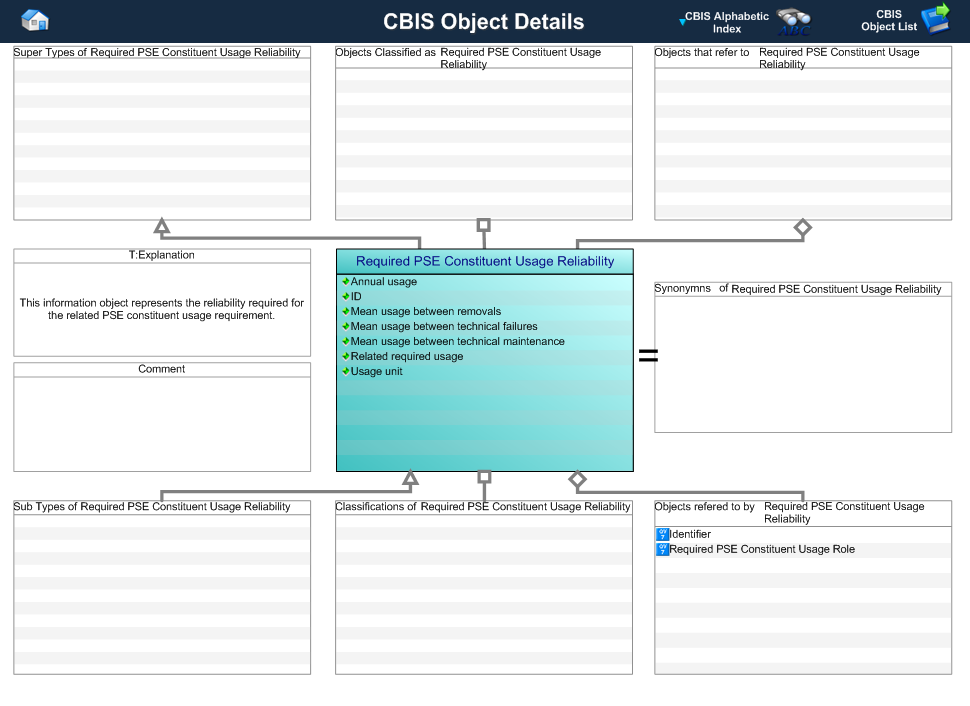Image resolution: width=970 pixels, height=706 pixels.
Task: Click the Comment box header
Action: (x=161, y=369)
